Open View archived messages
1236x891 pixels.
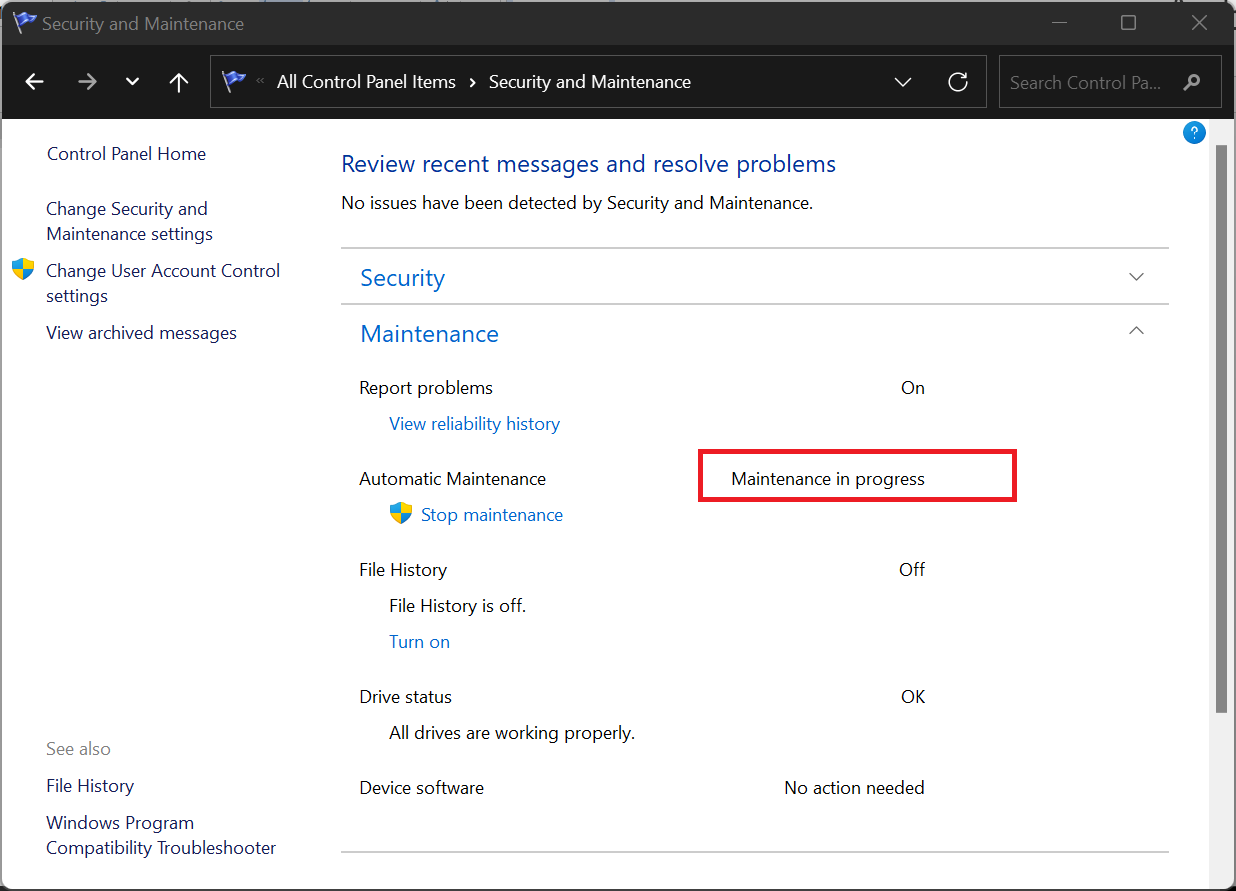[141, 333]
